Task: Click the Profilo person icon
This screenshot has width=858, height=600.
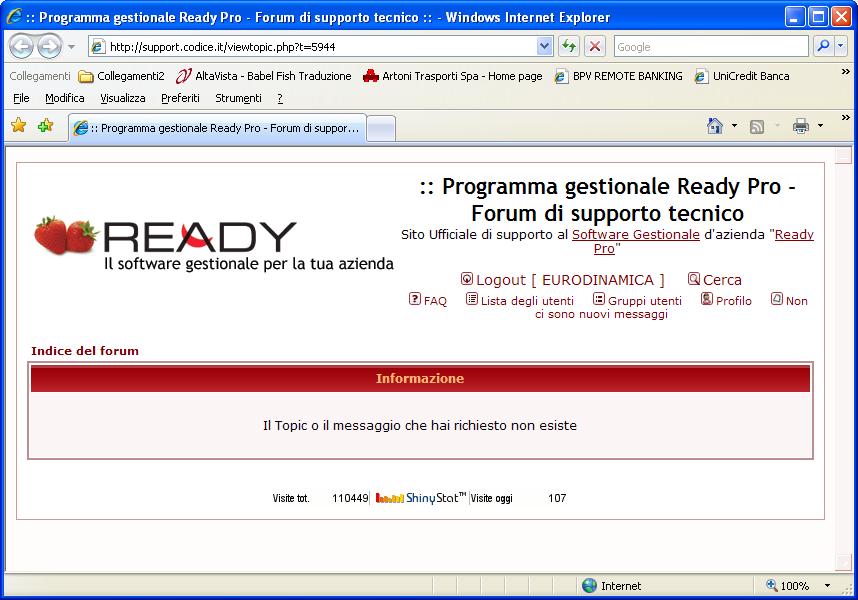Action: tap(707, 299)
